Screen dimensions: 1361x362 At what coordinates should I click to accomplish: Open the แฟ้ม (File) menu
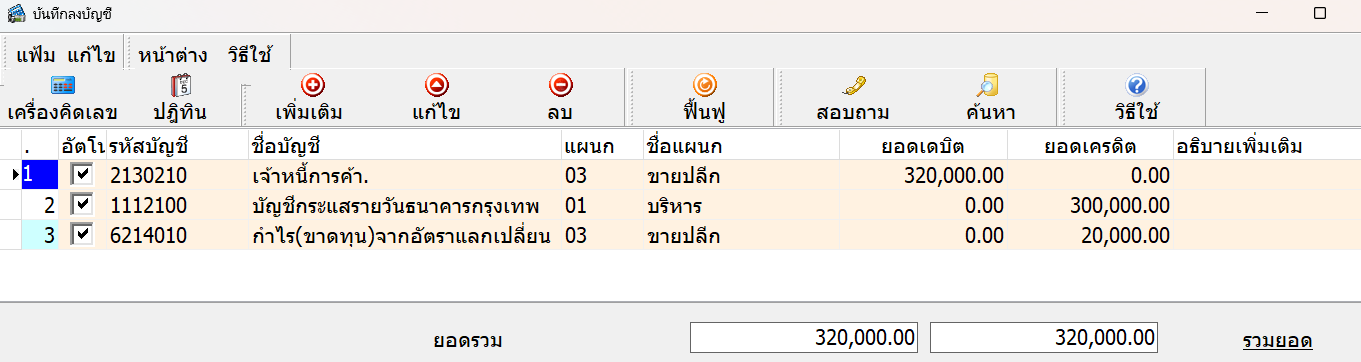[x=36, y=54]
